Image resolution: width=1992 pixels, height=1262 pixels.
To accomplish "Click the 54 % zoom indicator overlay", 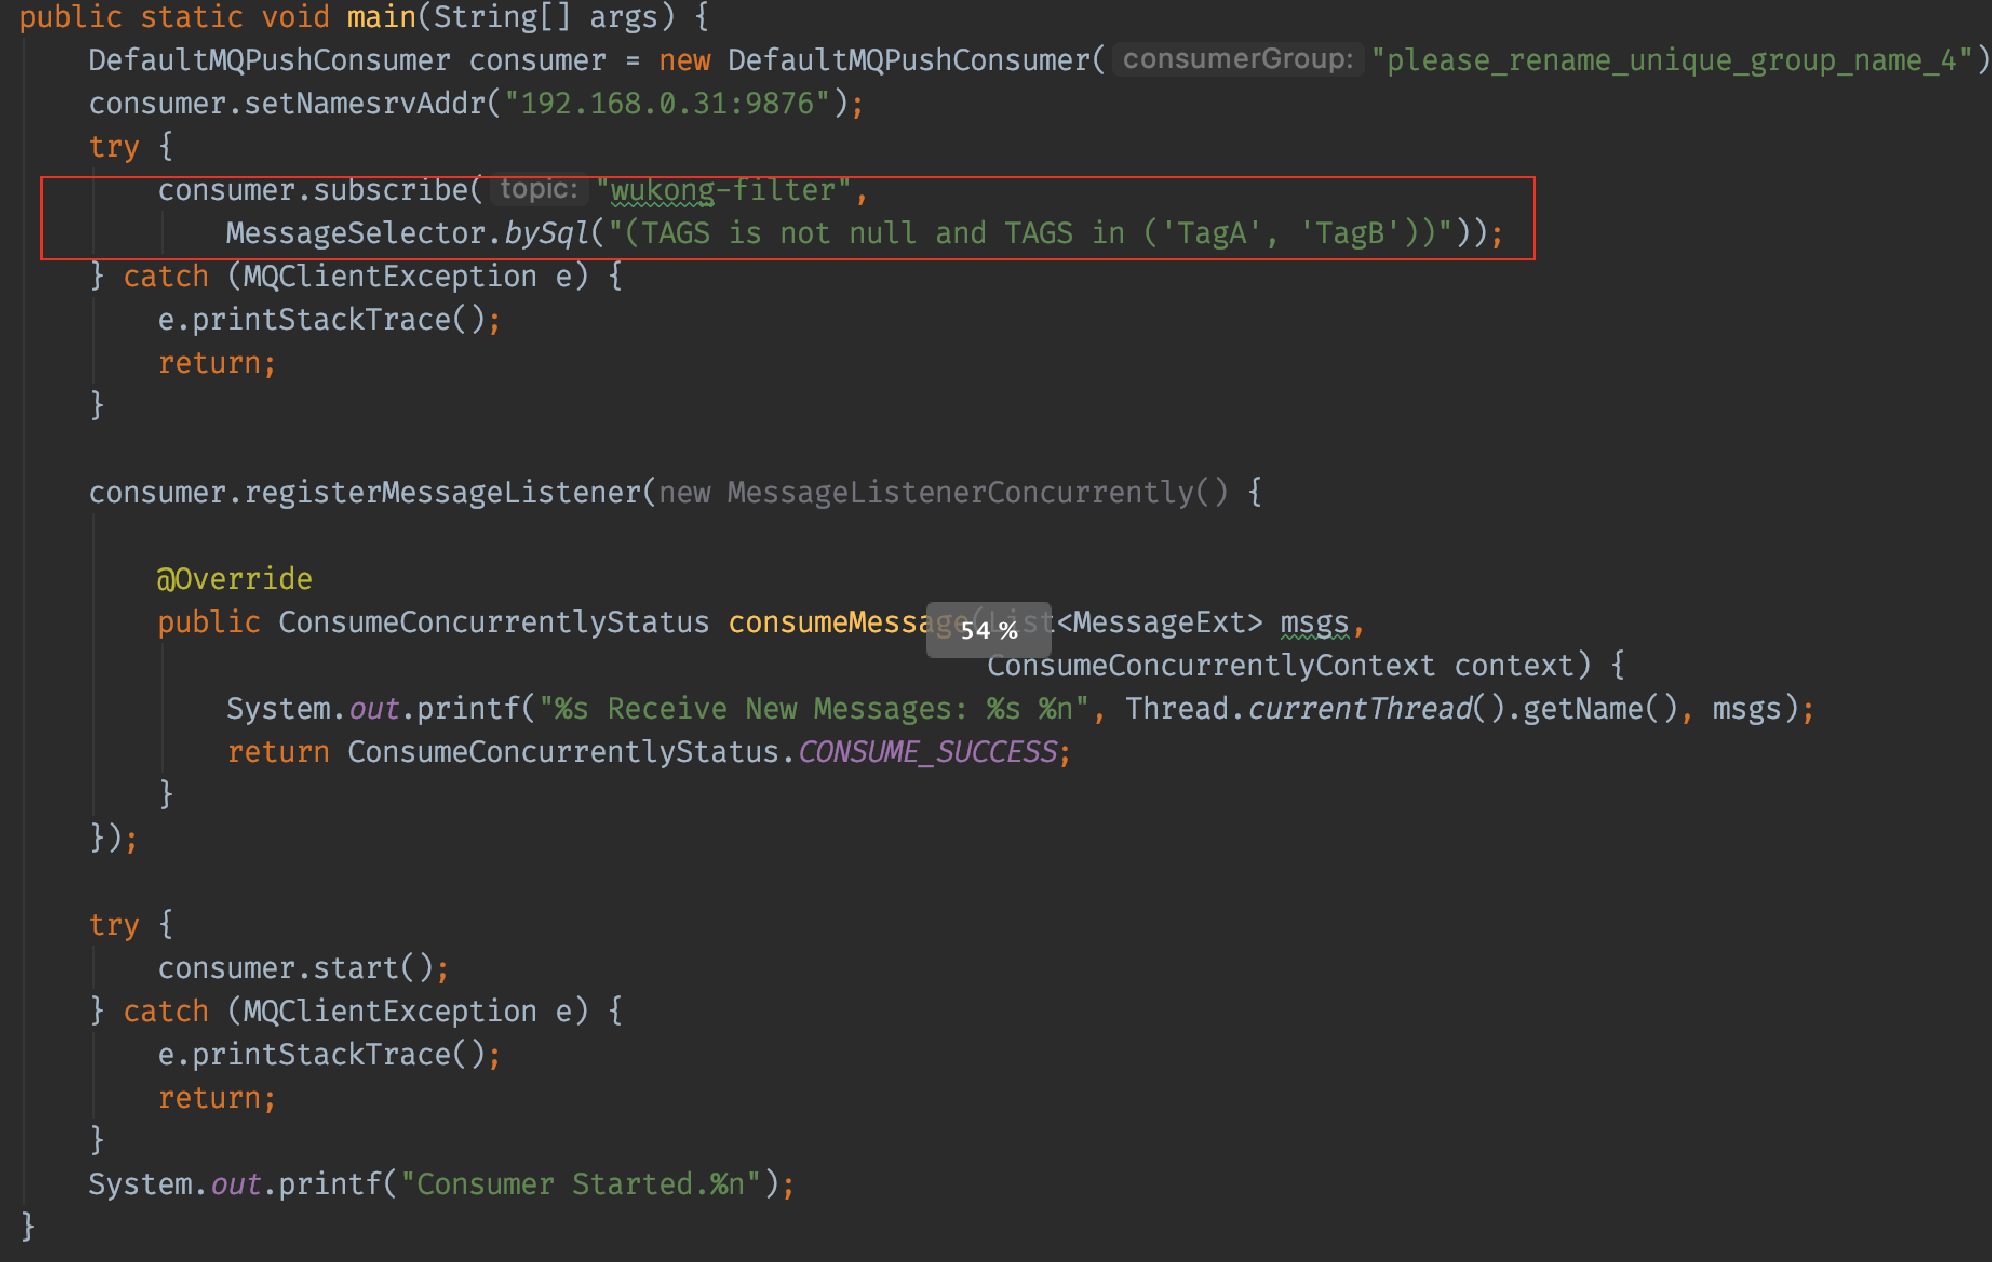I will pos(988,630).
